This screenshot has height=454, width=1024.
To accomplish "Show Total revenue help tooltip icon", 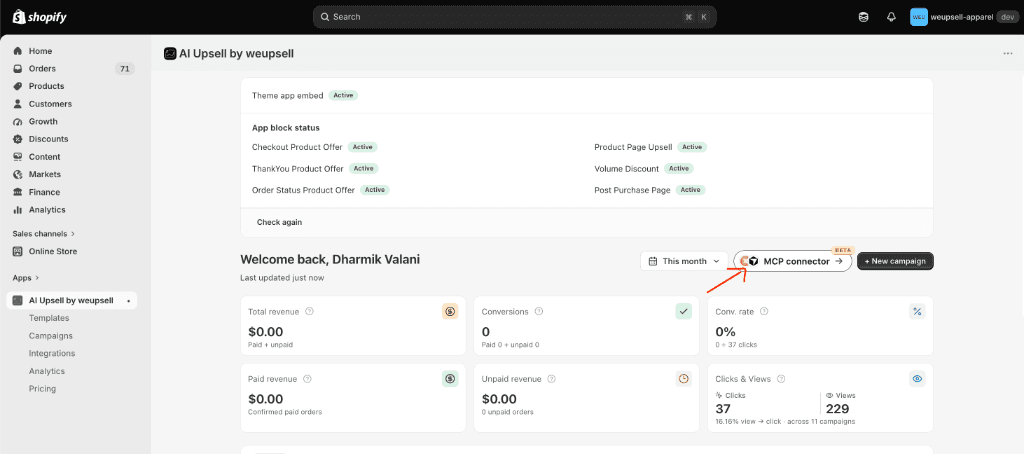I will click(310, 312).
